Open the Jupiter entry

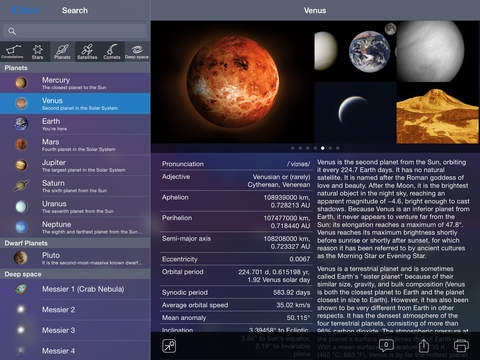[x=75, y=166]
